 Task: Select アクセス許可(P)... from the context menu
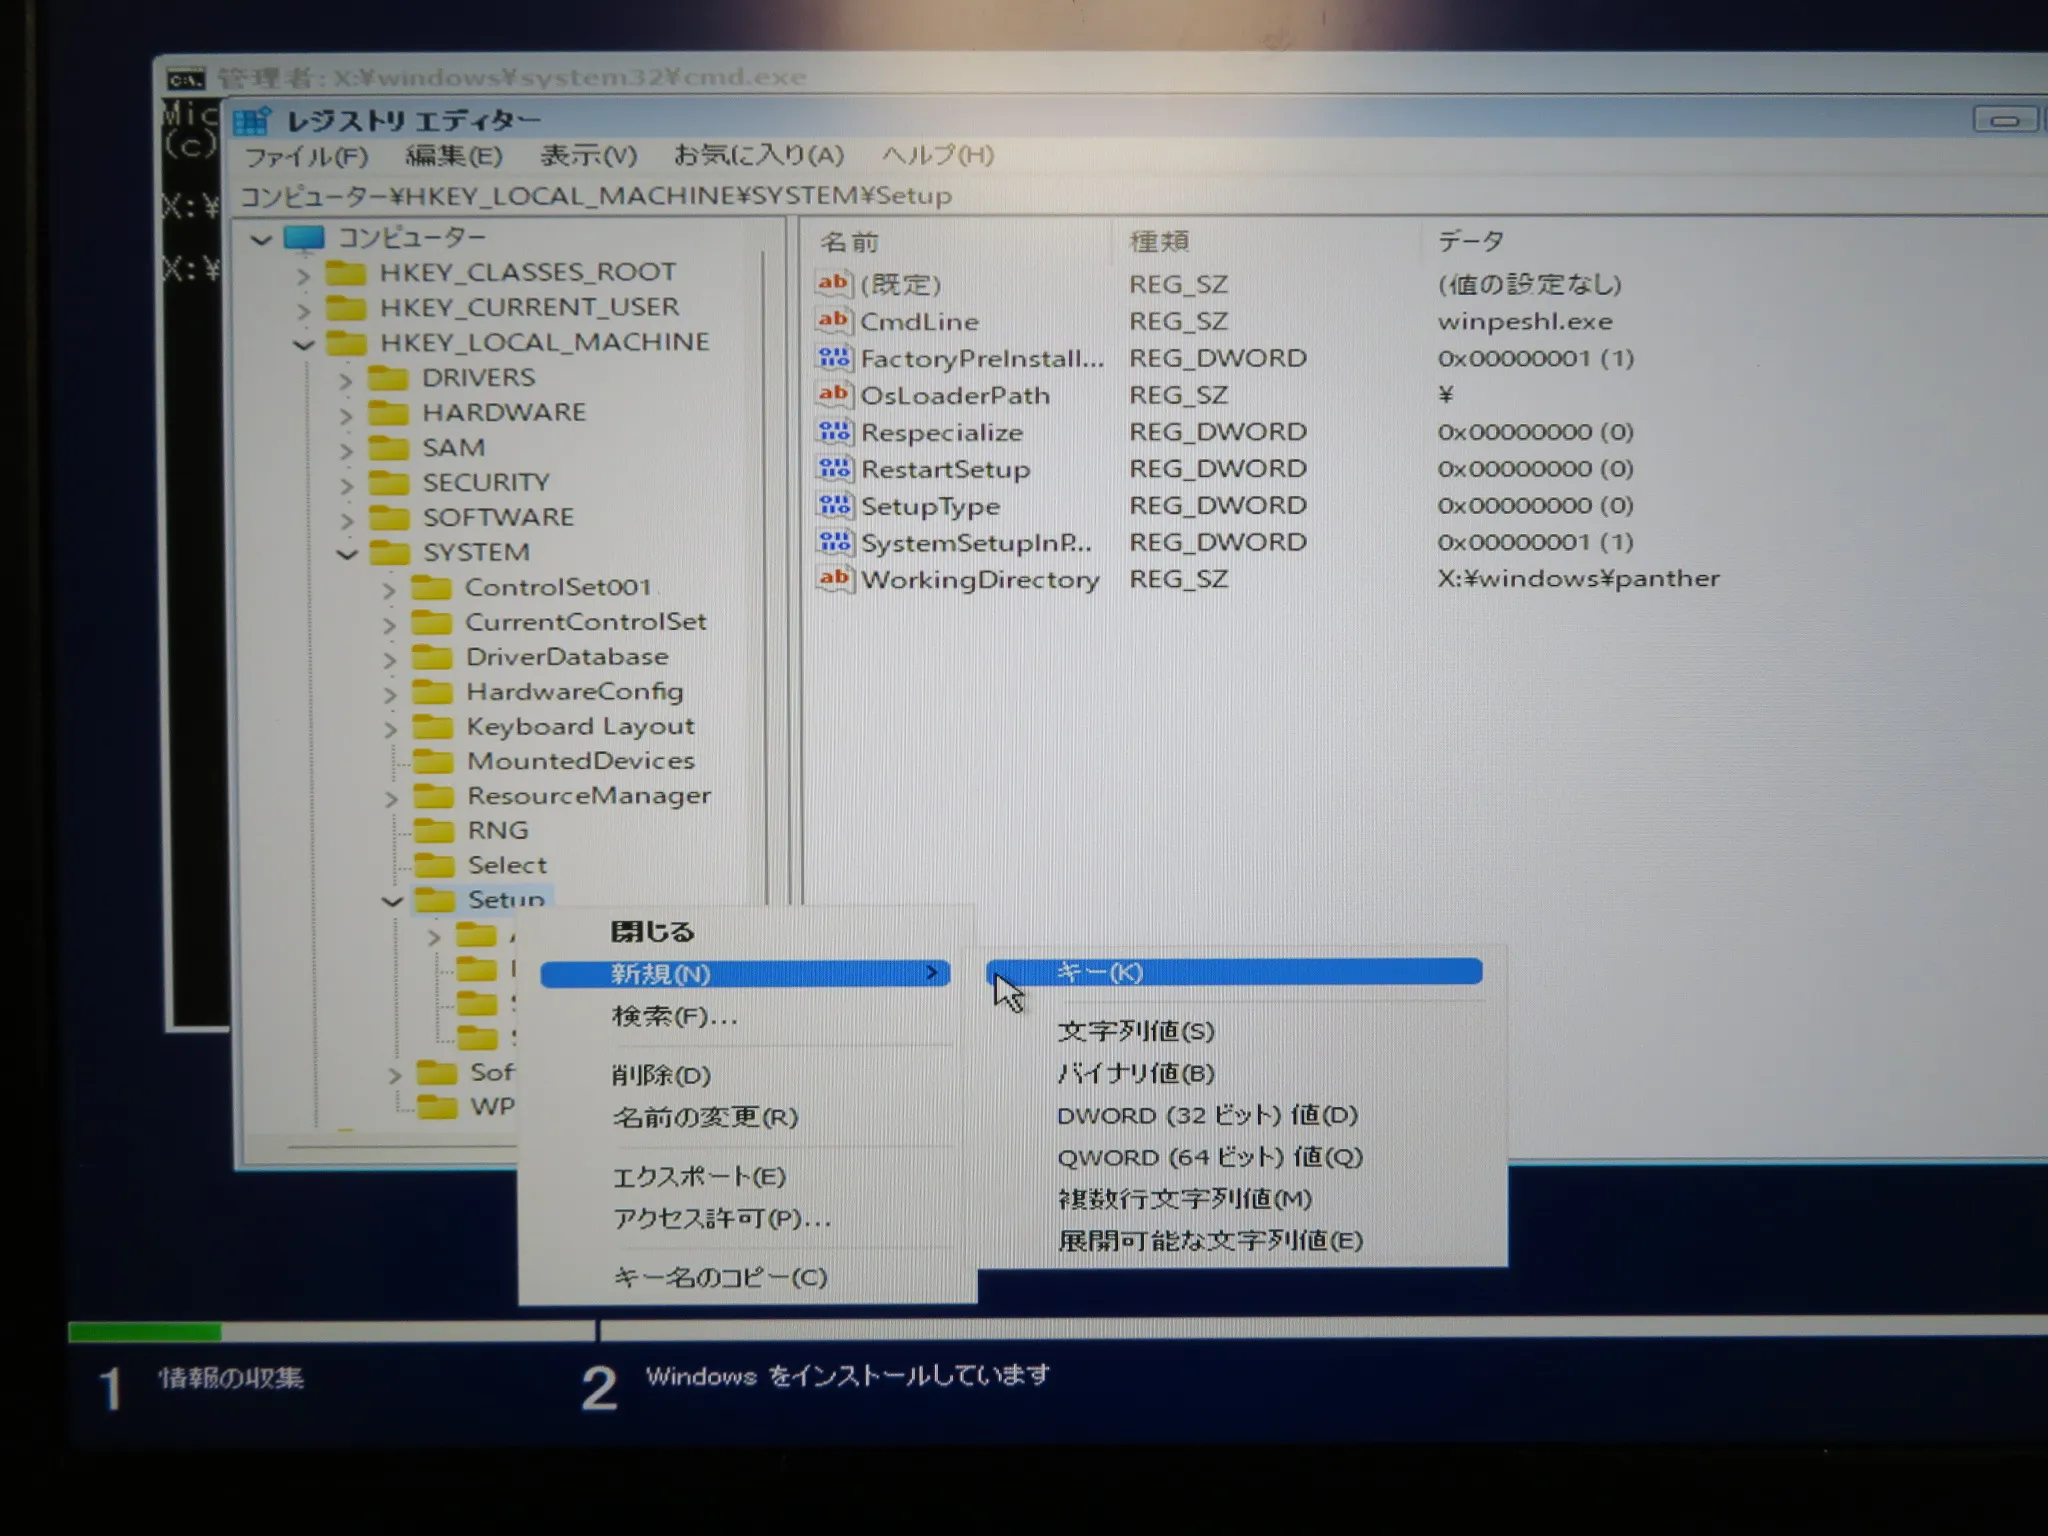point(722,1219)
